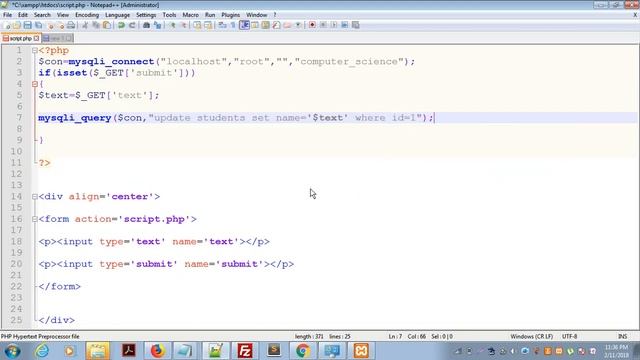Open the Edit menu

23,15
